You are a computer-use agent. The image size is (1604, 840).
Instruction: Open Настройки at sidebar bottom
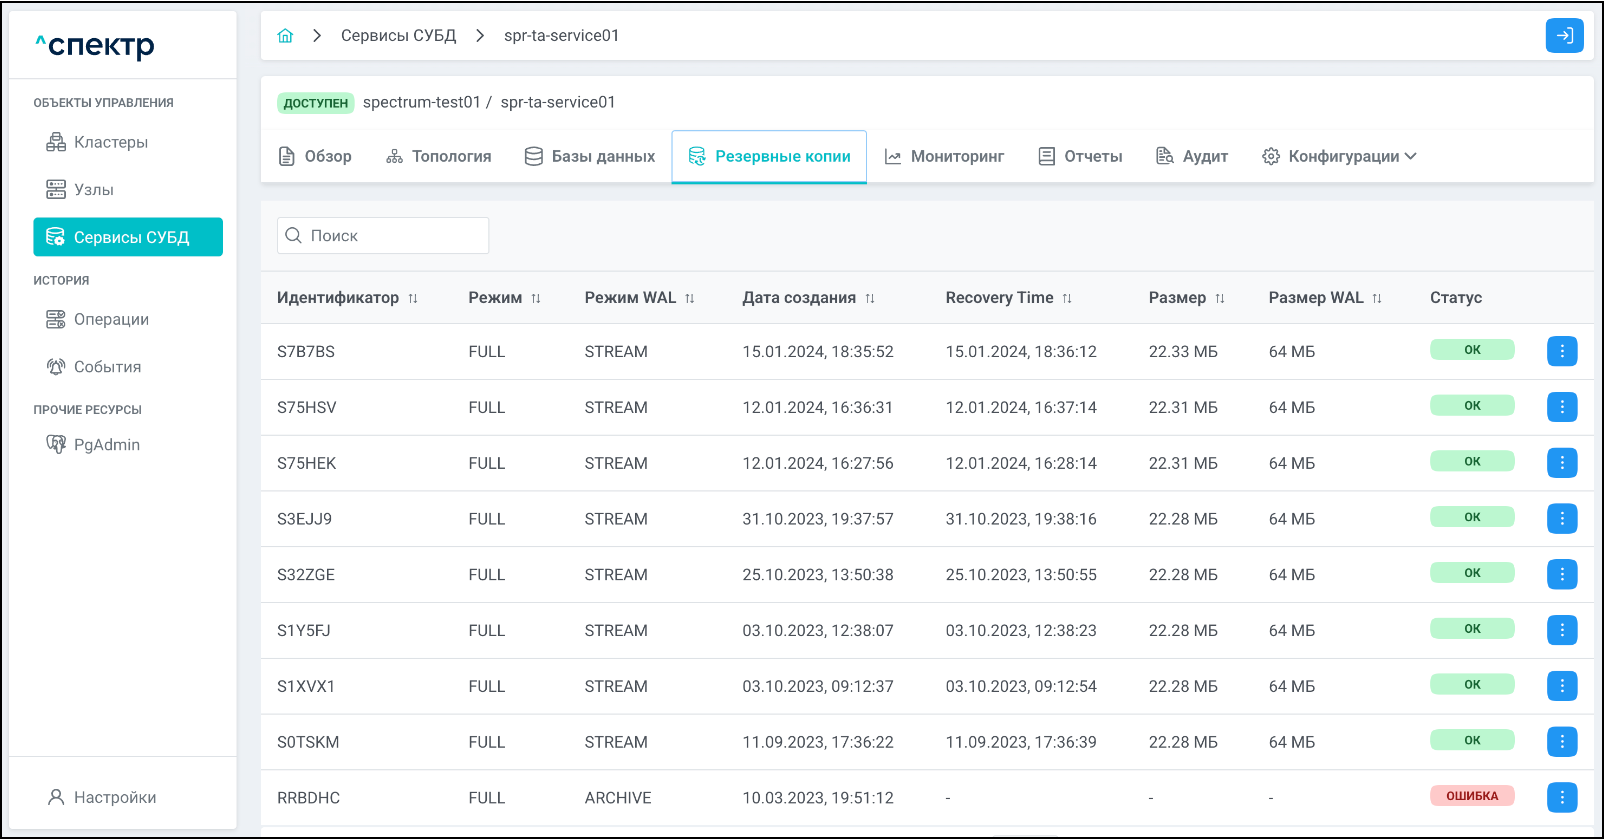click(114, 797)
